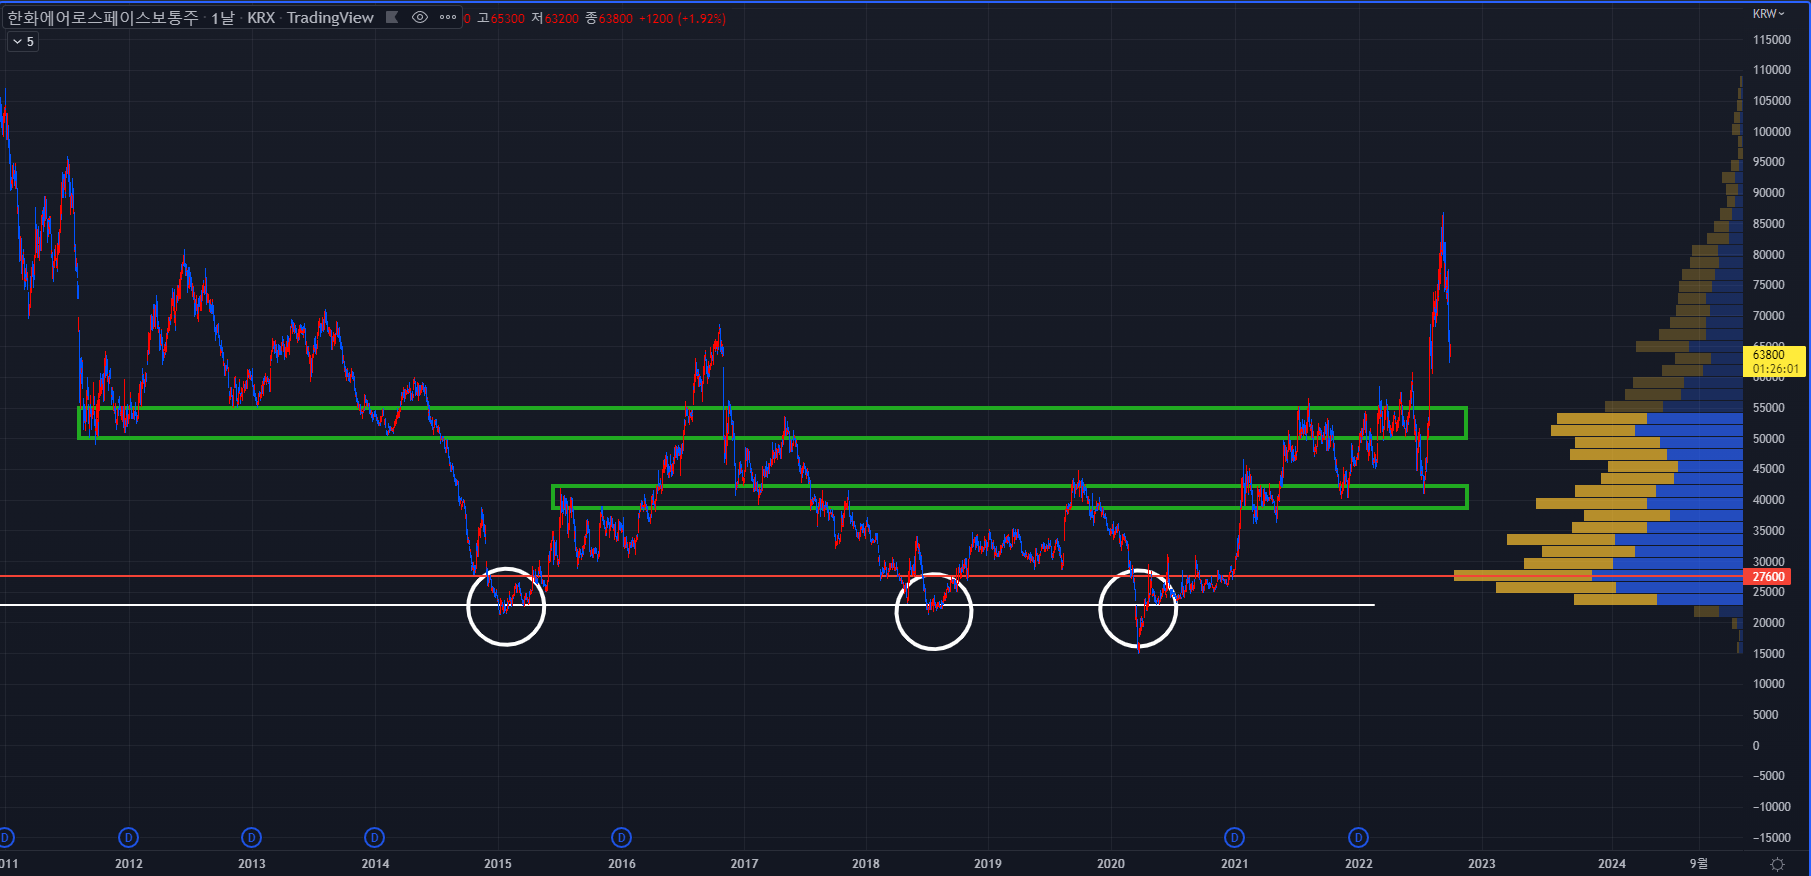The height and width of the screenshot is (876, 1811).
Task: Click the 고65300 high value in legend
Action: click(x=501, y=18)
